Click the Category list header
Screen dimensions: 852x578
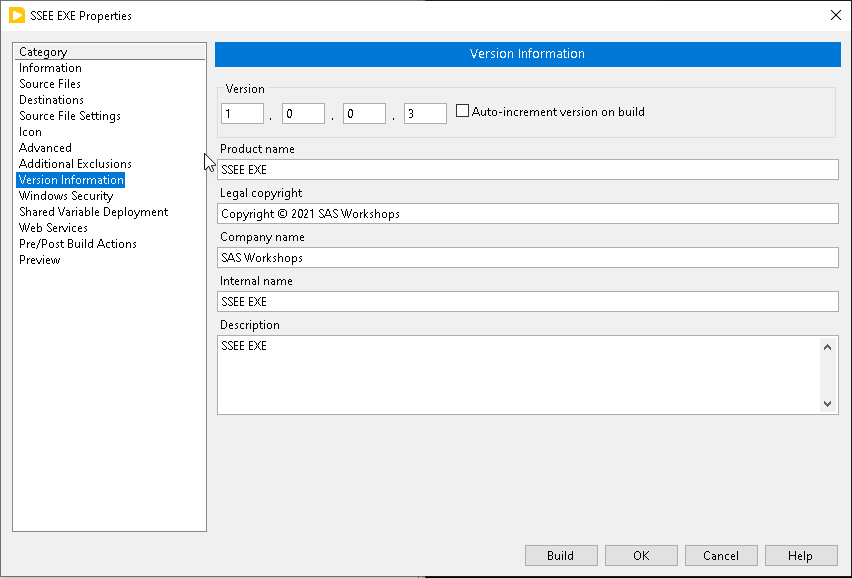[x=109, y=52]
